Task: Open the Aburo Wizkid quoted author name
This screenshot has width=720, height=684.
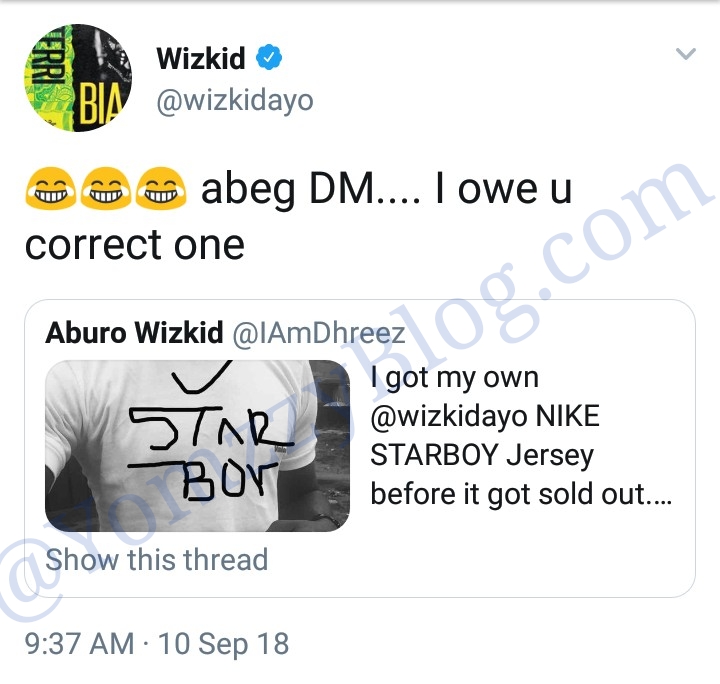Action: click(134, 332)
